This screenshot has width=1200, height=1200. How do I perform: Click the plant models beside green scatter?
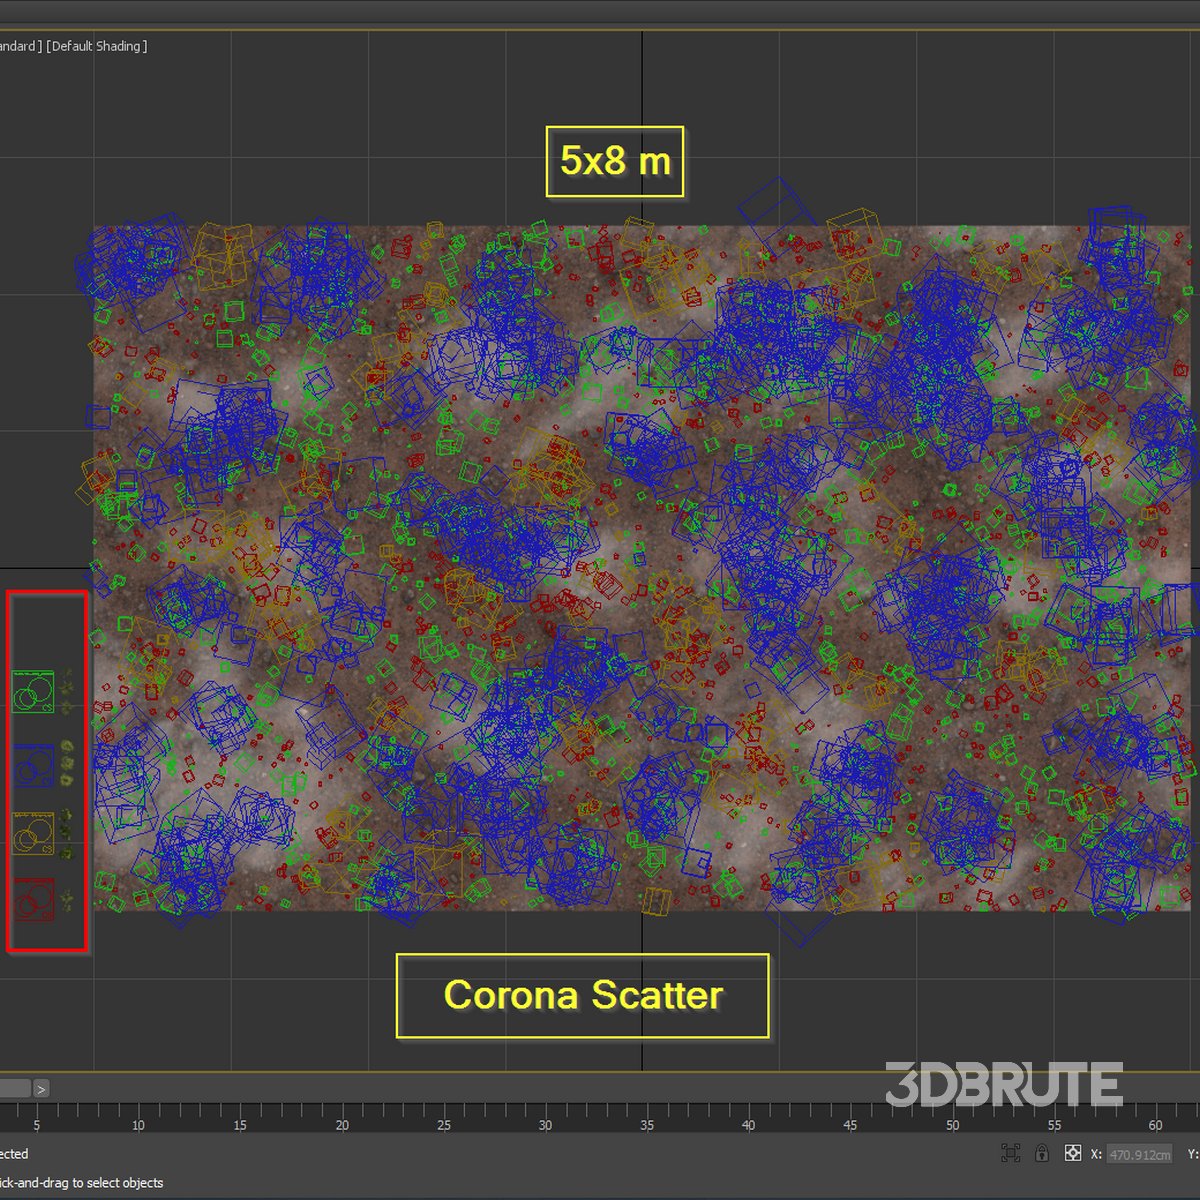click(x=66, y=692)
